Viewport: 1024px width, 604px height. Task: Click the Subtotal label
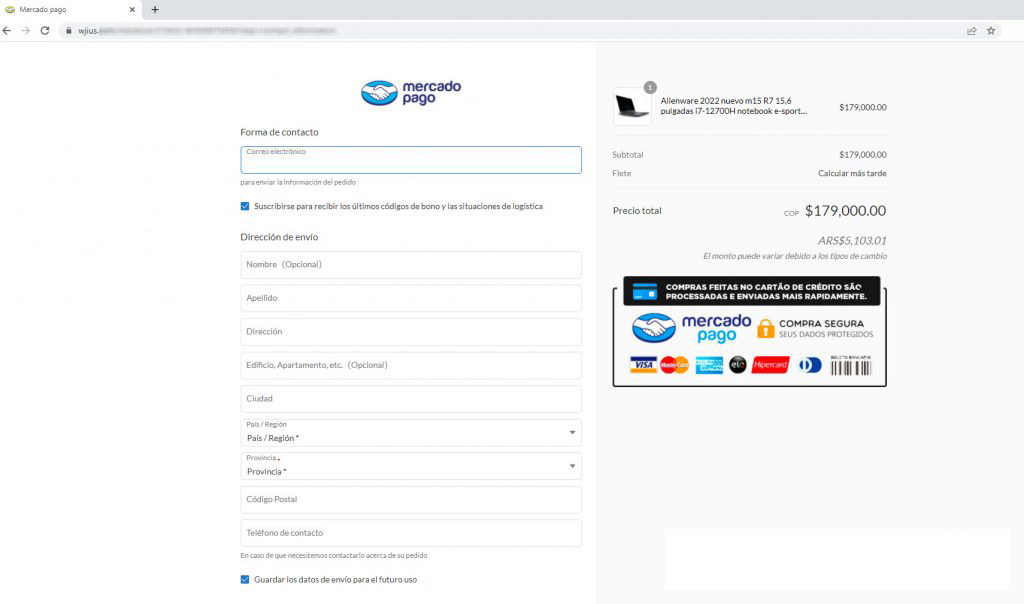[x=628, y=155]
